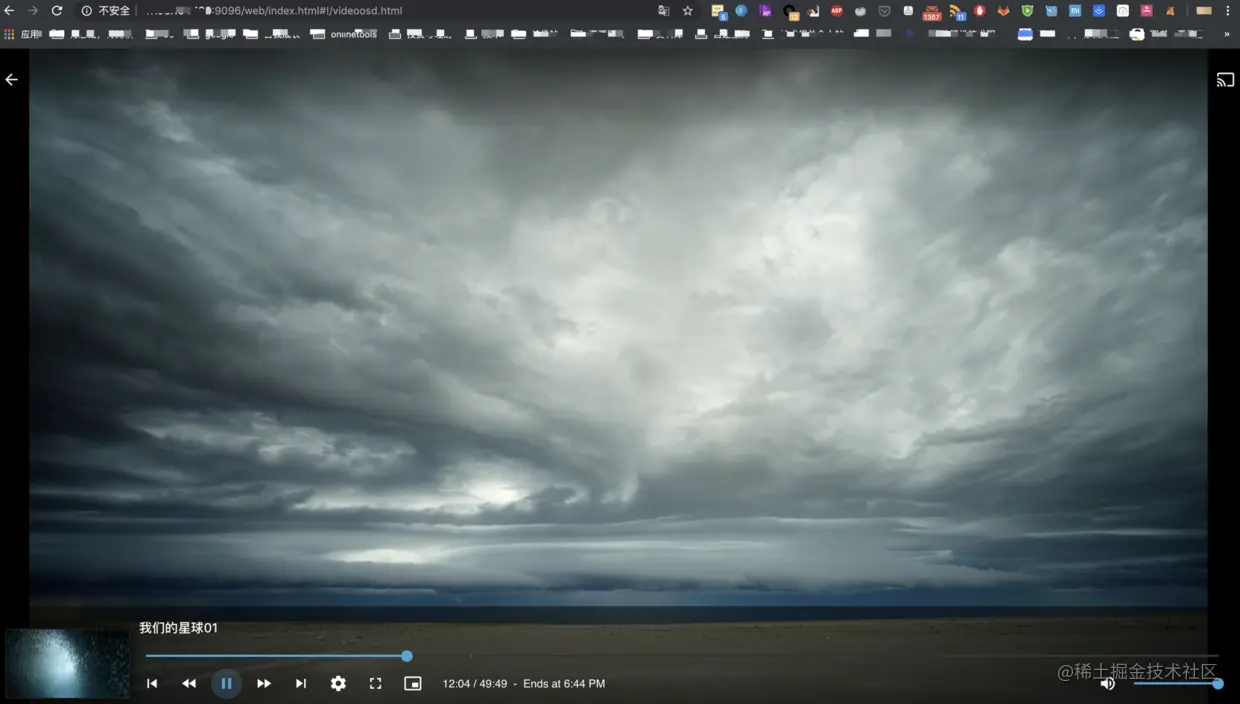Fast-forward the video

[264, 684]
